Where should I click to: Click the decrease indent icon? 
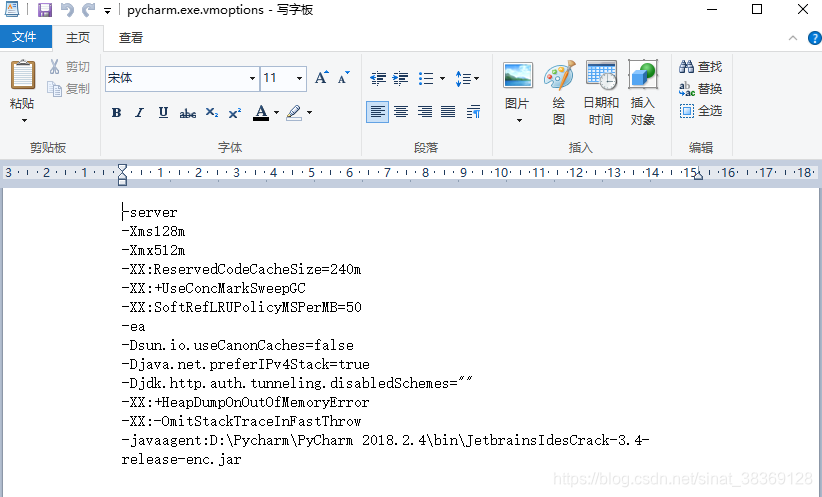[x=378, y=78]
